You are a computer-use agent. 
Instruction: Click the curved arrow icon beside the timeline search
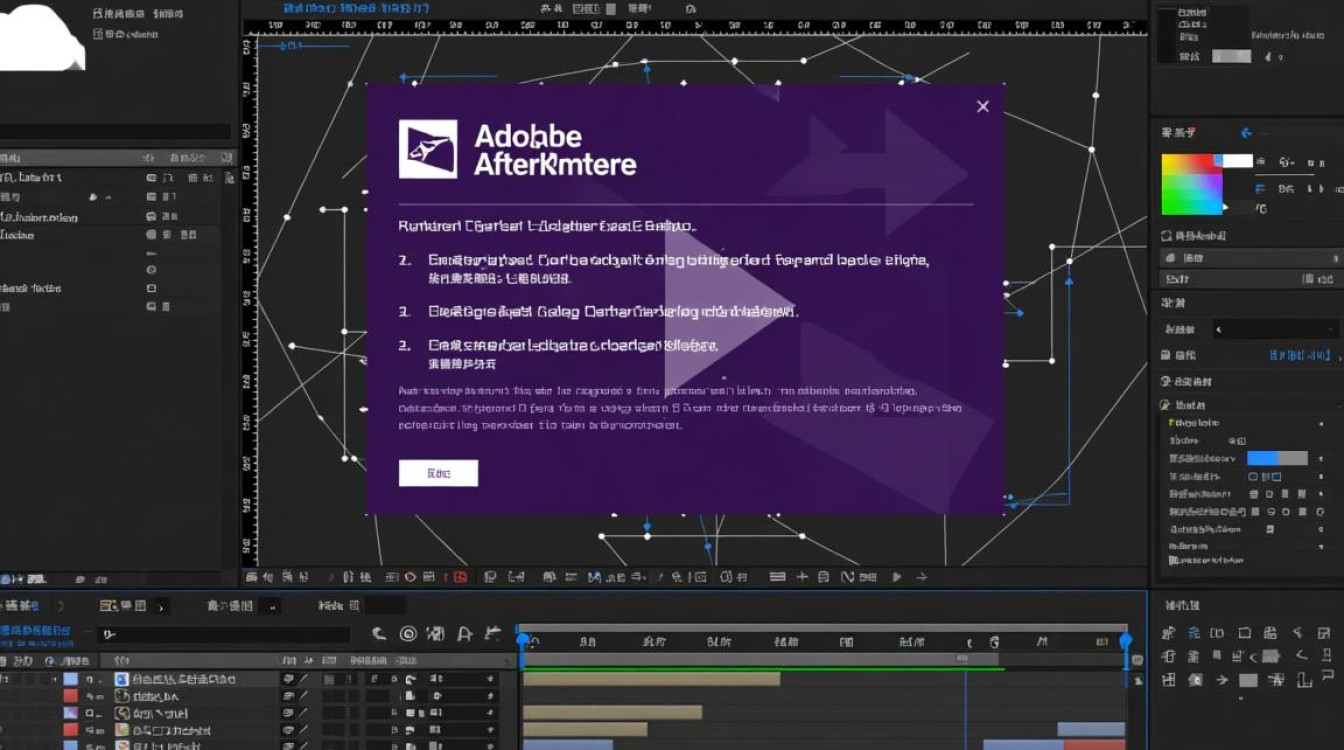pos(379,633)
